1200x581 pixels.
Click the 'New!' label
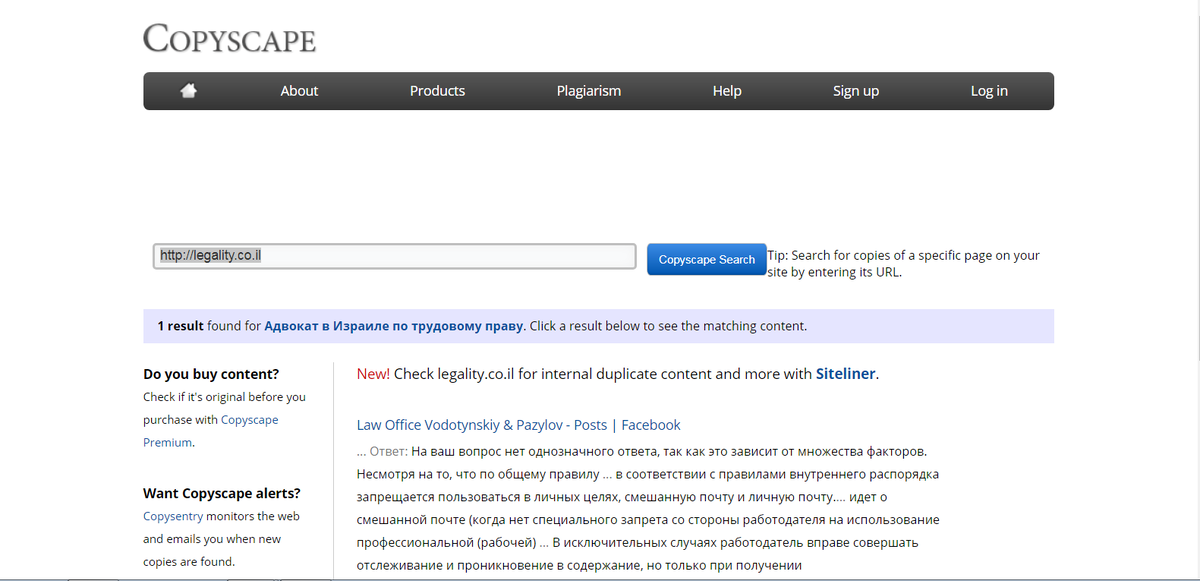click(373, 374)
